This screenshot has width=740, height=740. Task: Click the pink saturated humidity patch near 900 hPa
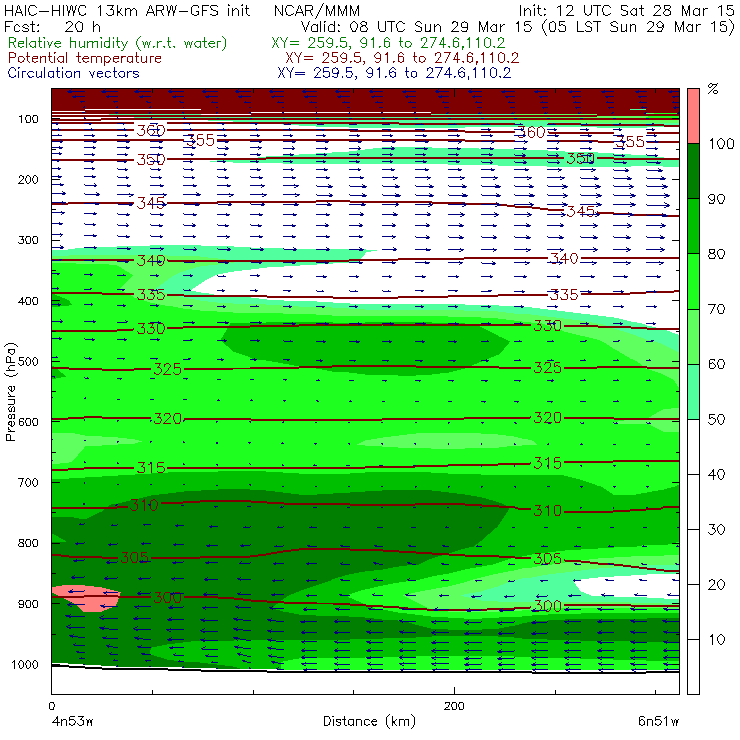[x=86, y=598]
